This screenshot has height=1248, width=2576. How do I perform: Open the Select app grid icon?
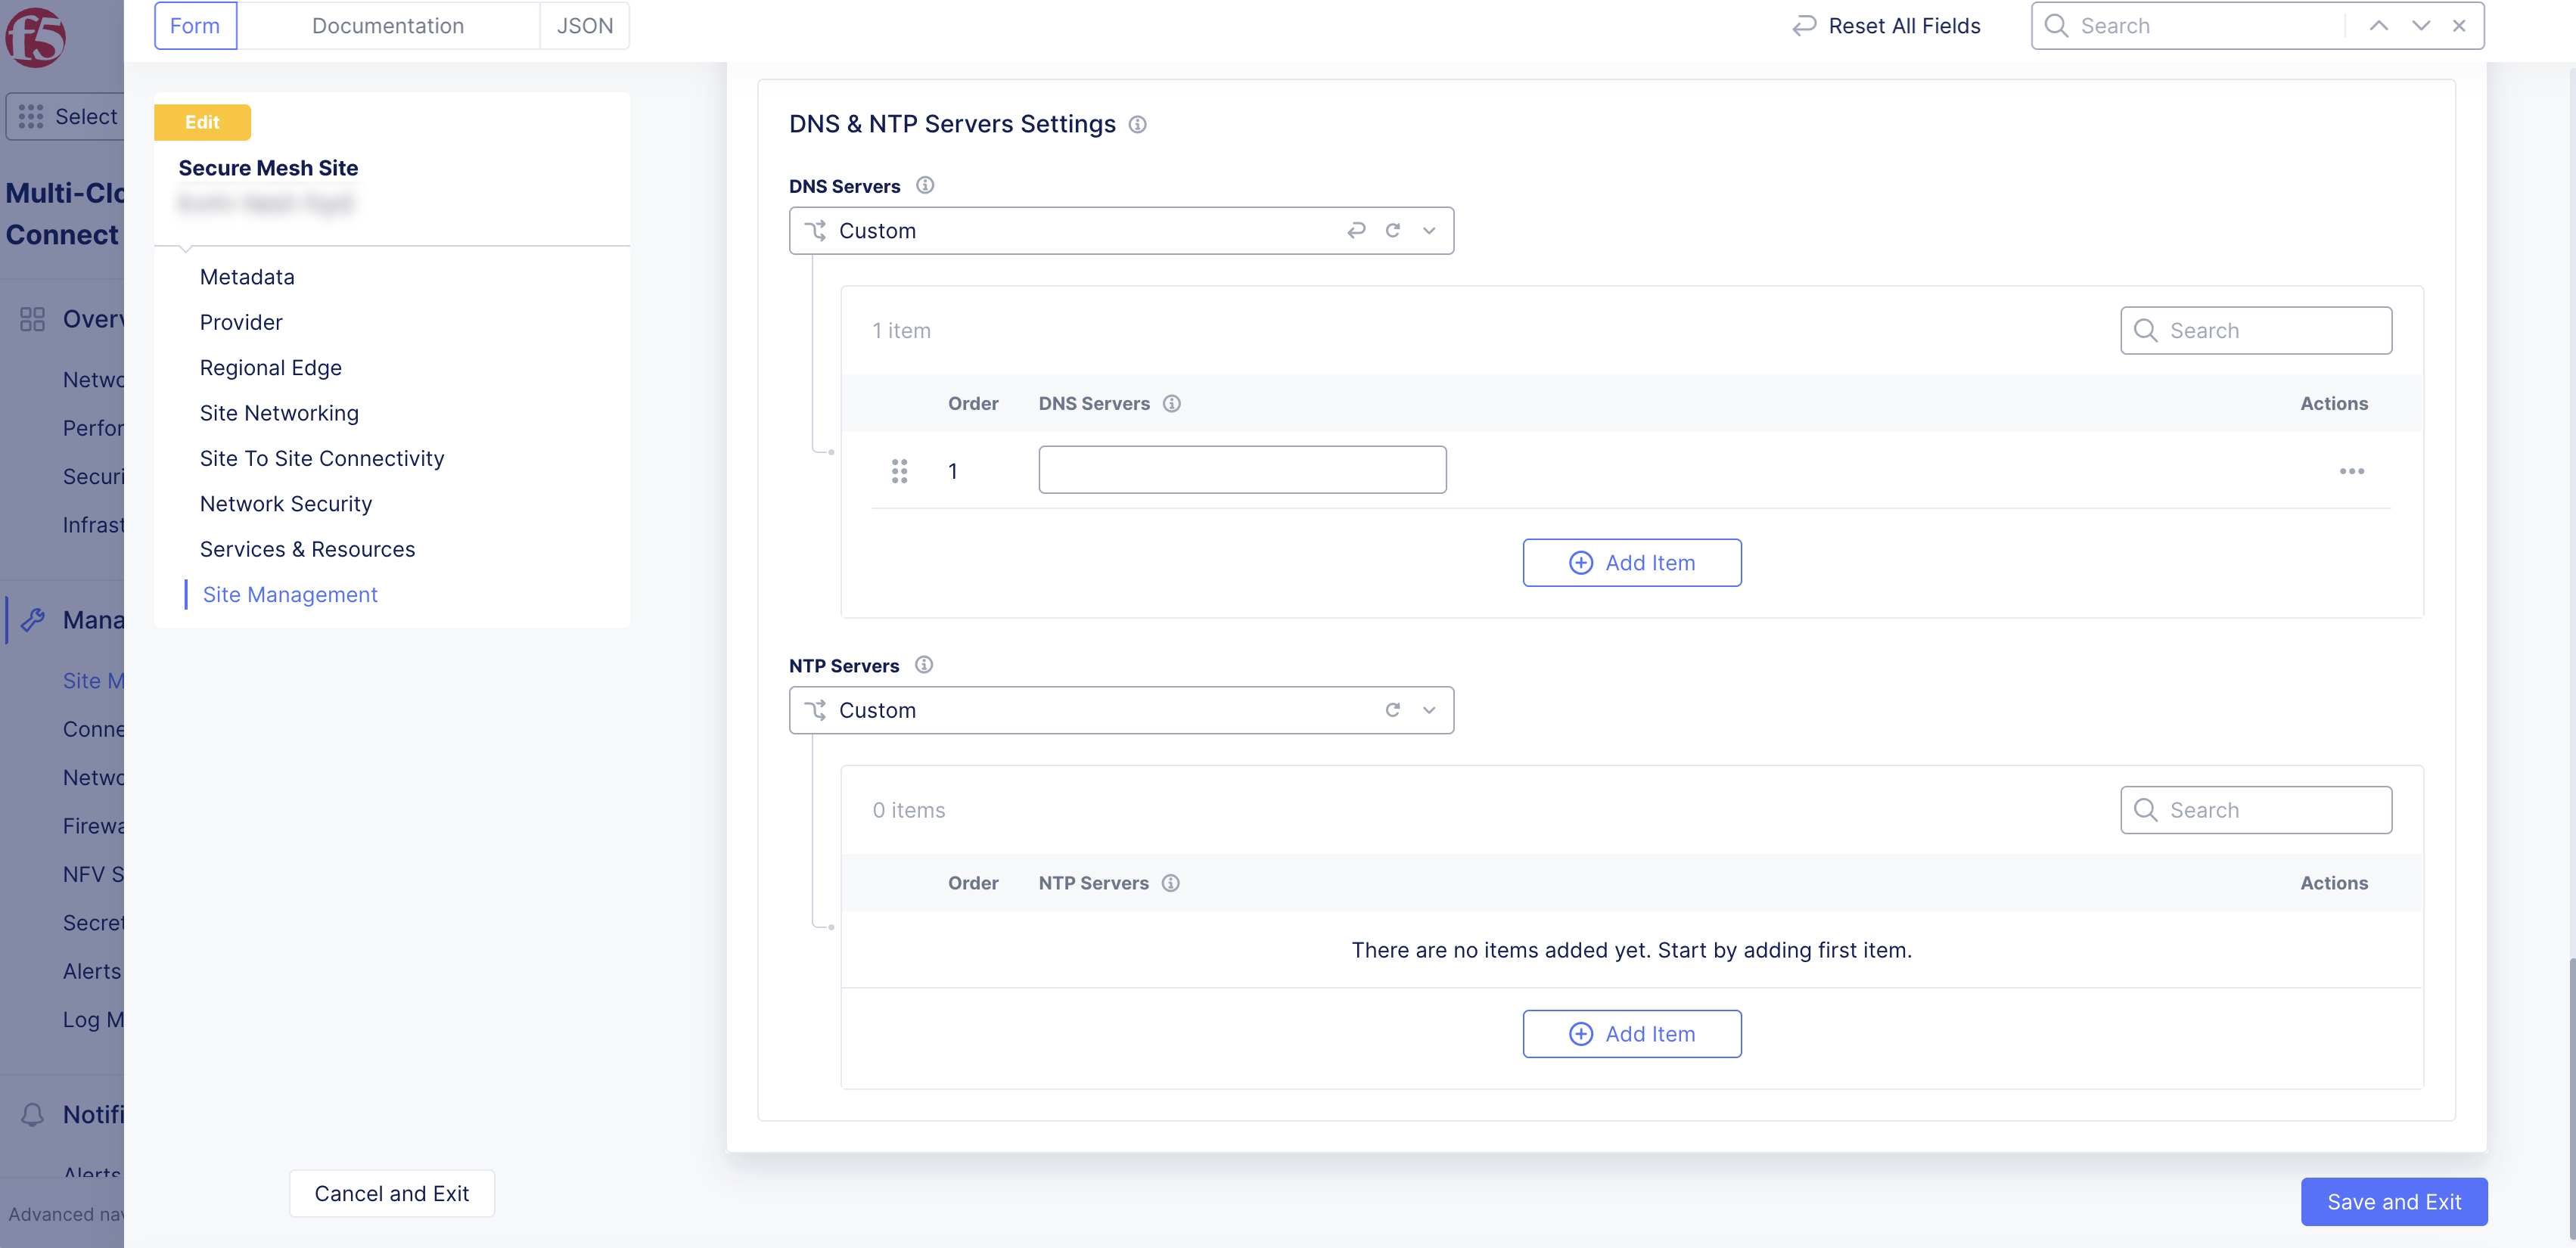[31, 117]
